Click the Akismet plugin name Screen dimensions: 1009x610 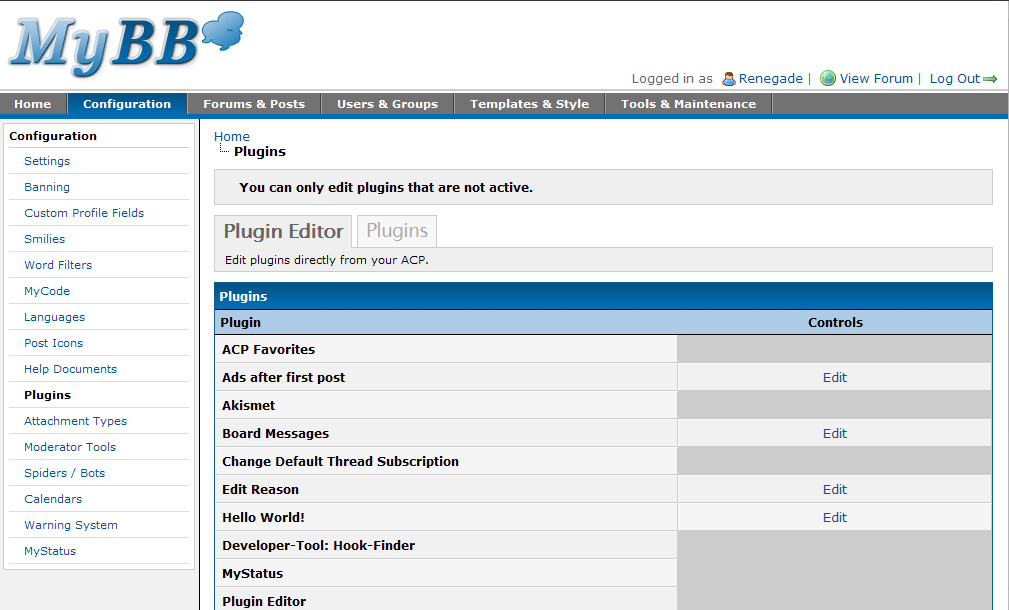click(x=248, y=405)
